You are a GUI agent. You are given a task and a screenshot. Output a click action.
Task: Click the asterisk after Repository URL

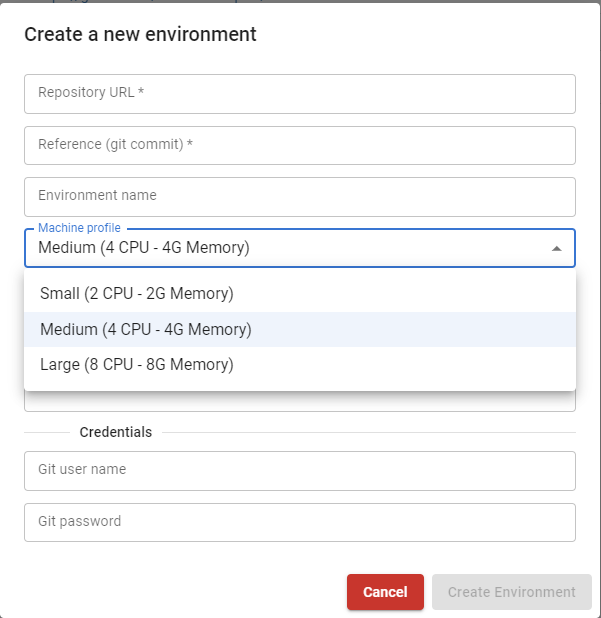141,93
